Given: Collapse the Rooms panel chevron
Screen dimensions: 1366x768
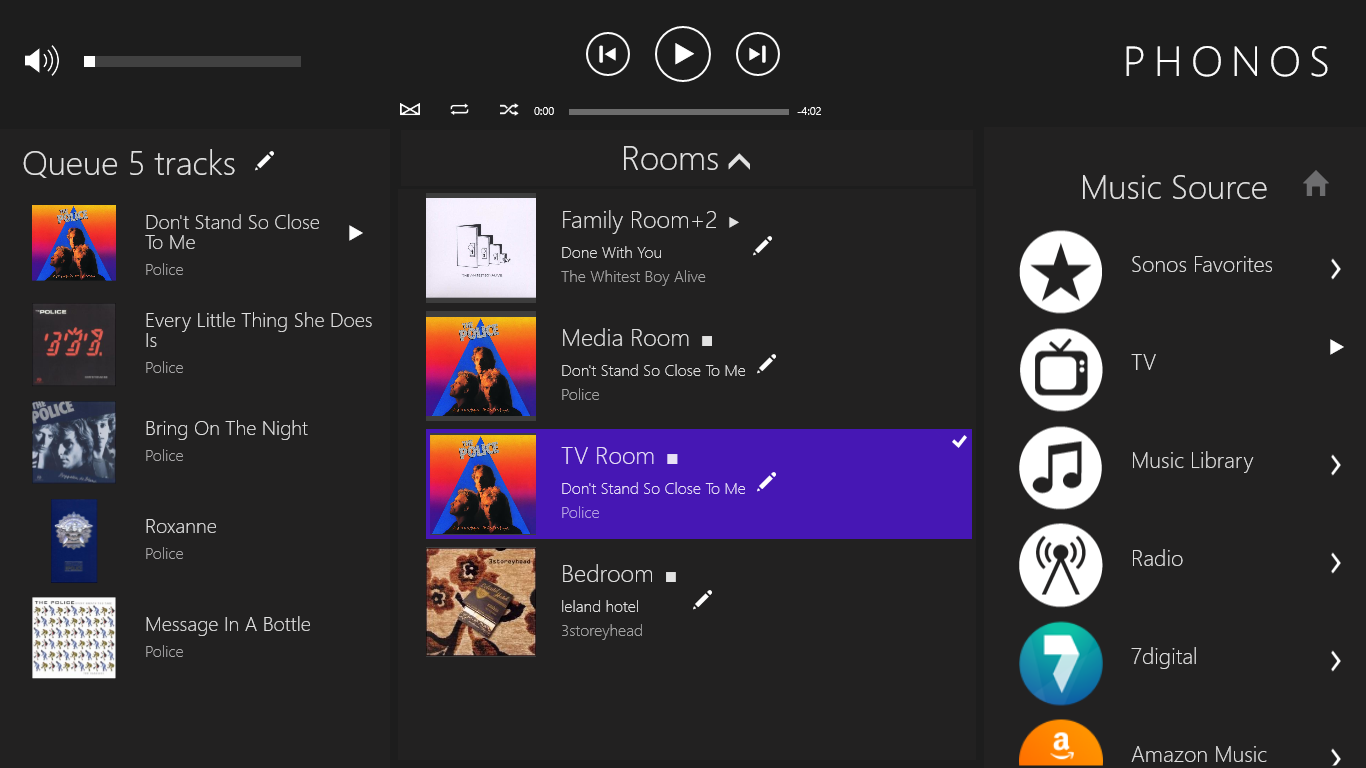Looking at the screenshot, I should [740, 161].
